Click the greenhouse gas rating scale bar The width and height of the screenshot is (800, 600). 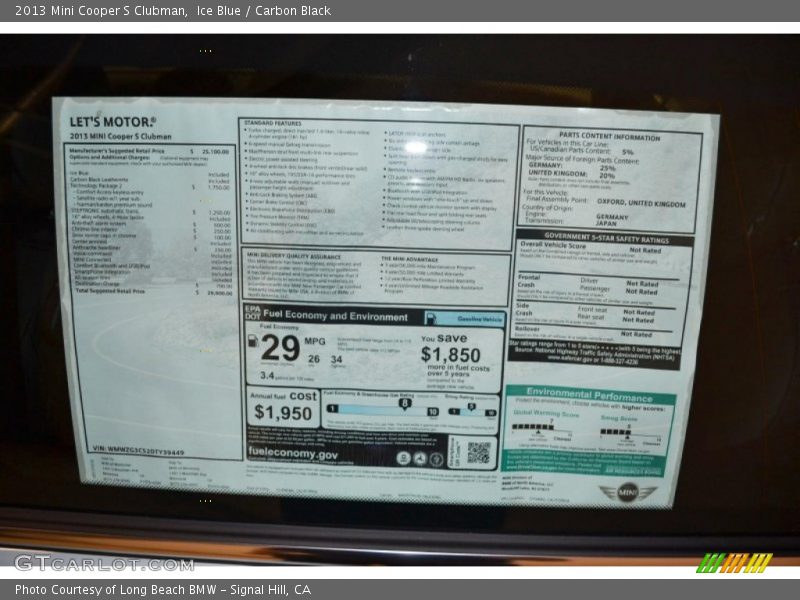coord(383,410)
